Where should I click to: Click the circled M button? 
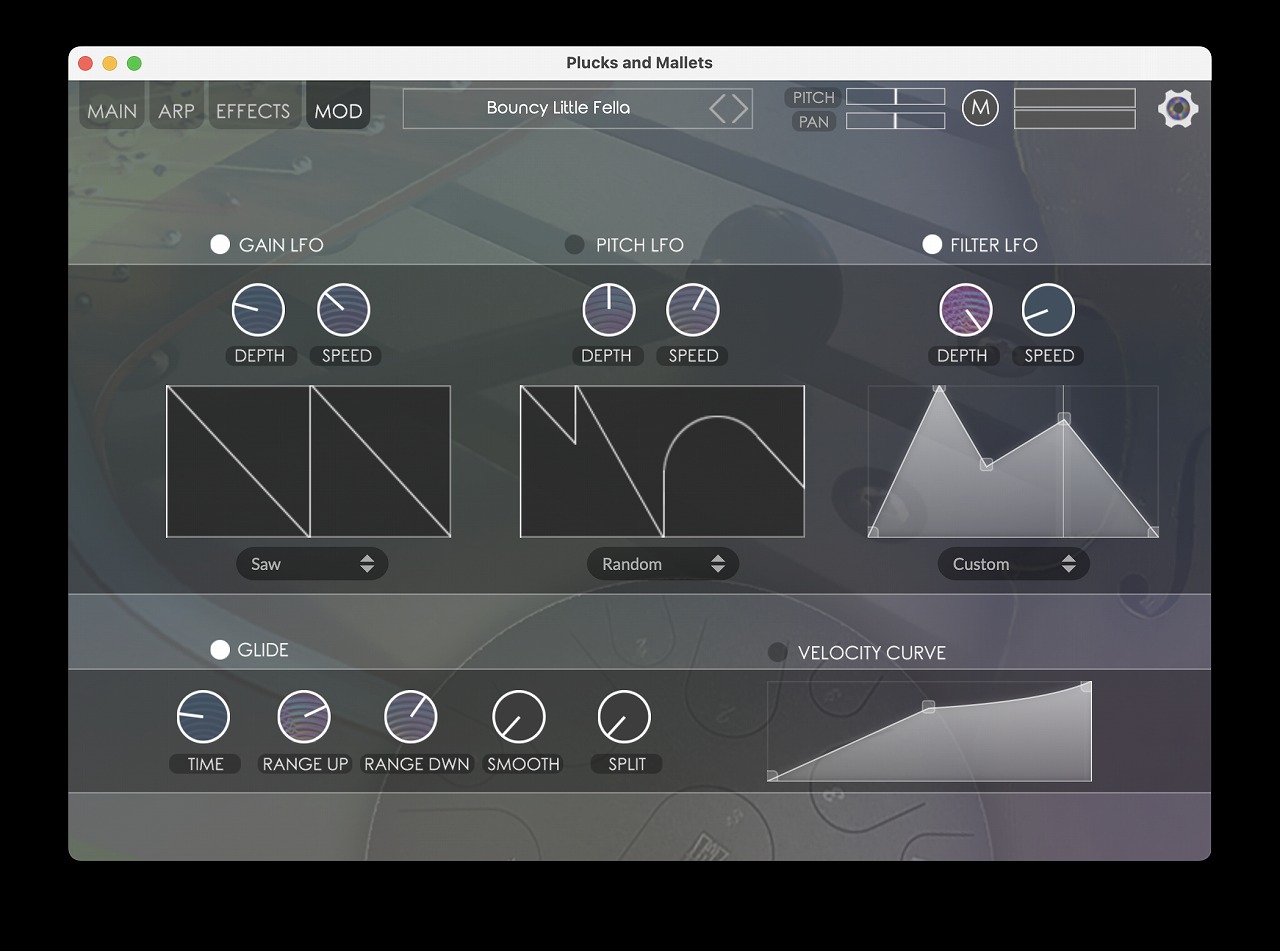click(x=980, y=108)
